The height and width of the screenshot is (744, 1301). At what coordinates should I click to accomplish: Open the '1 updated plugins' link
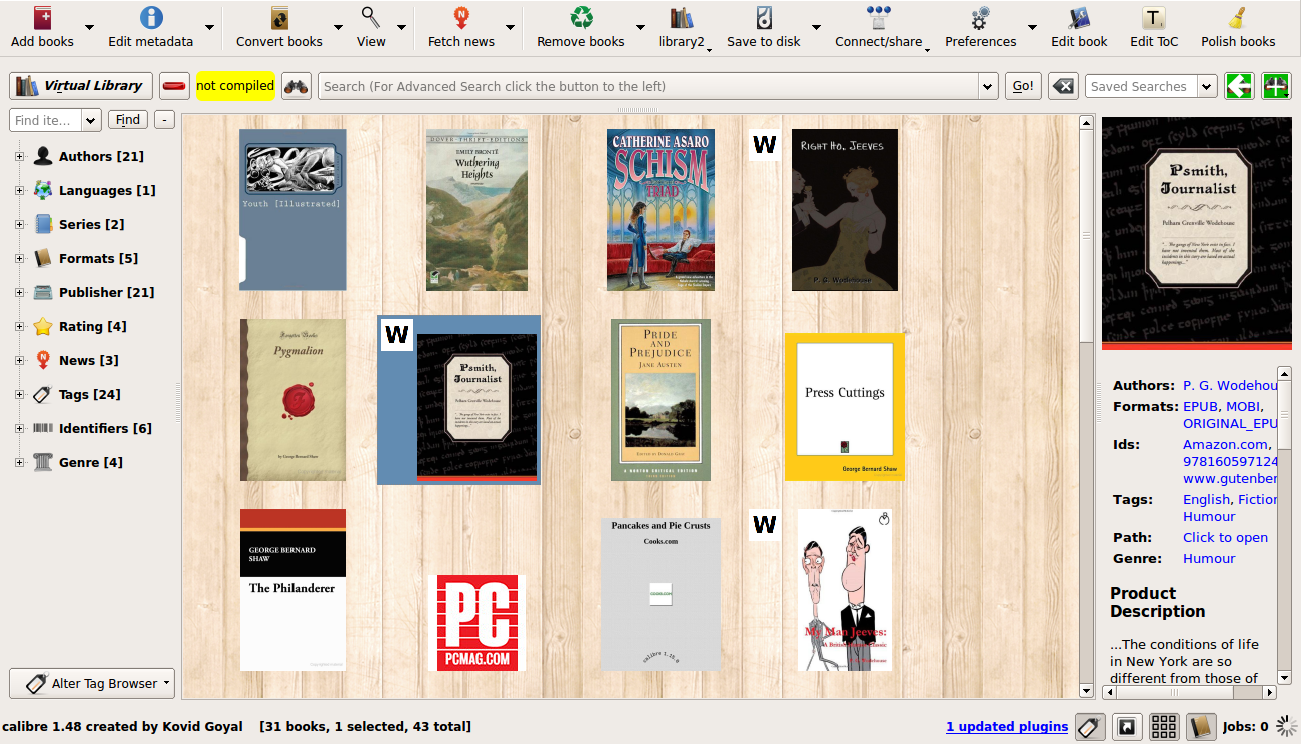pyautogui.click(x=1007, y=727)
